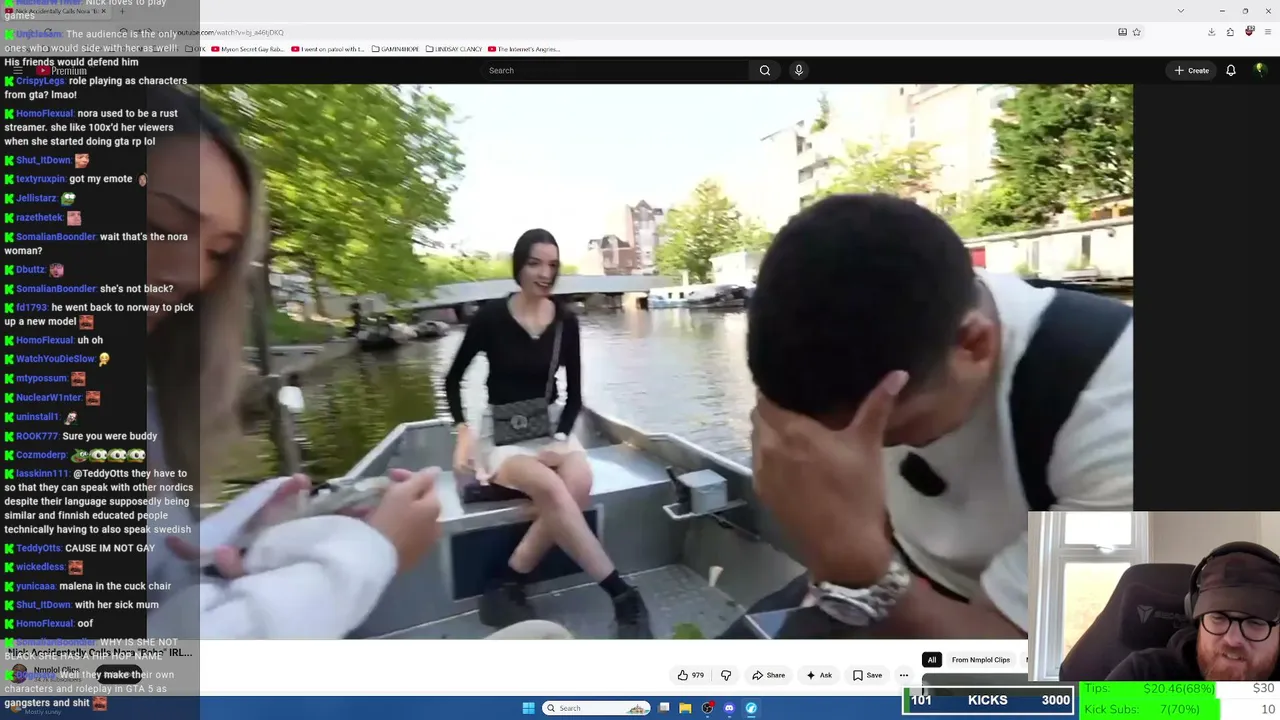Image resolution: width=1280 pixels, height=720 pixels.
Task: Open browser downloads icon
Action: tap(1211, 32)
